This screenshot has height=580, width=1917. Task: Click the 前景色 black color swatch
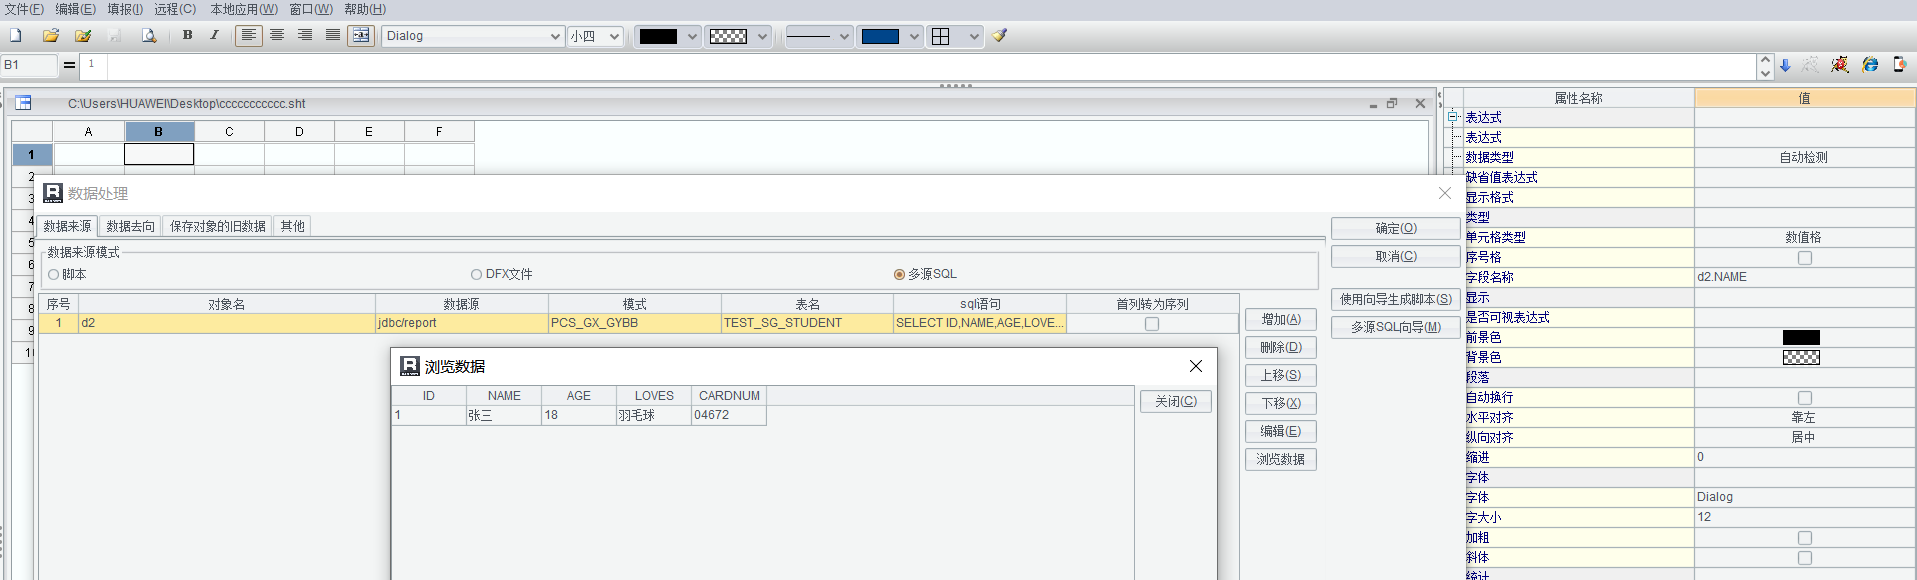tap(1801, 338)
